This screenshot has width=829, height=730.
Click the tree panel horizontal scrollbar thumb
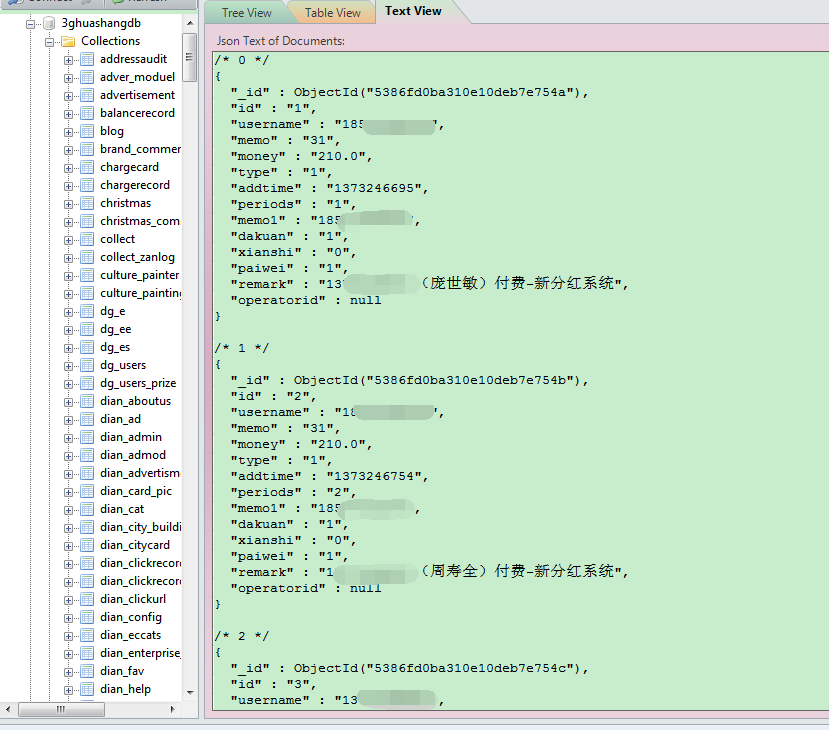pyautogui.click(x=61, y=709)
